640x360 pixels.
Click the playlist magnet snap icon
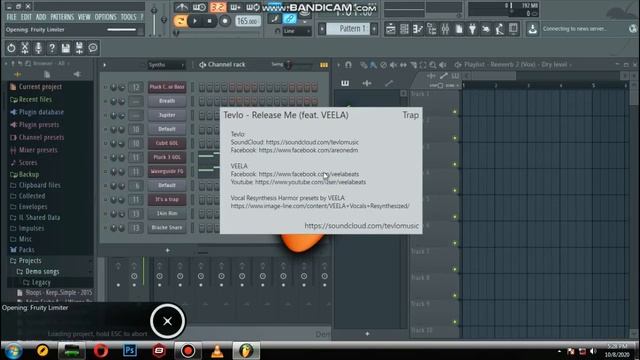(348, 65)
